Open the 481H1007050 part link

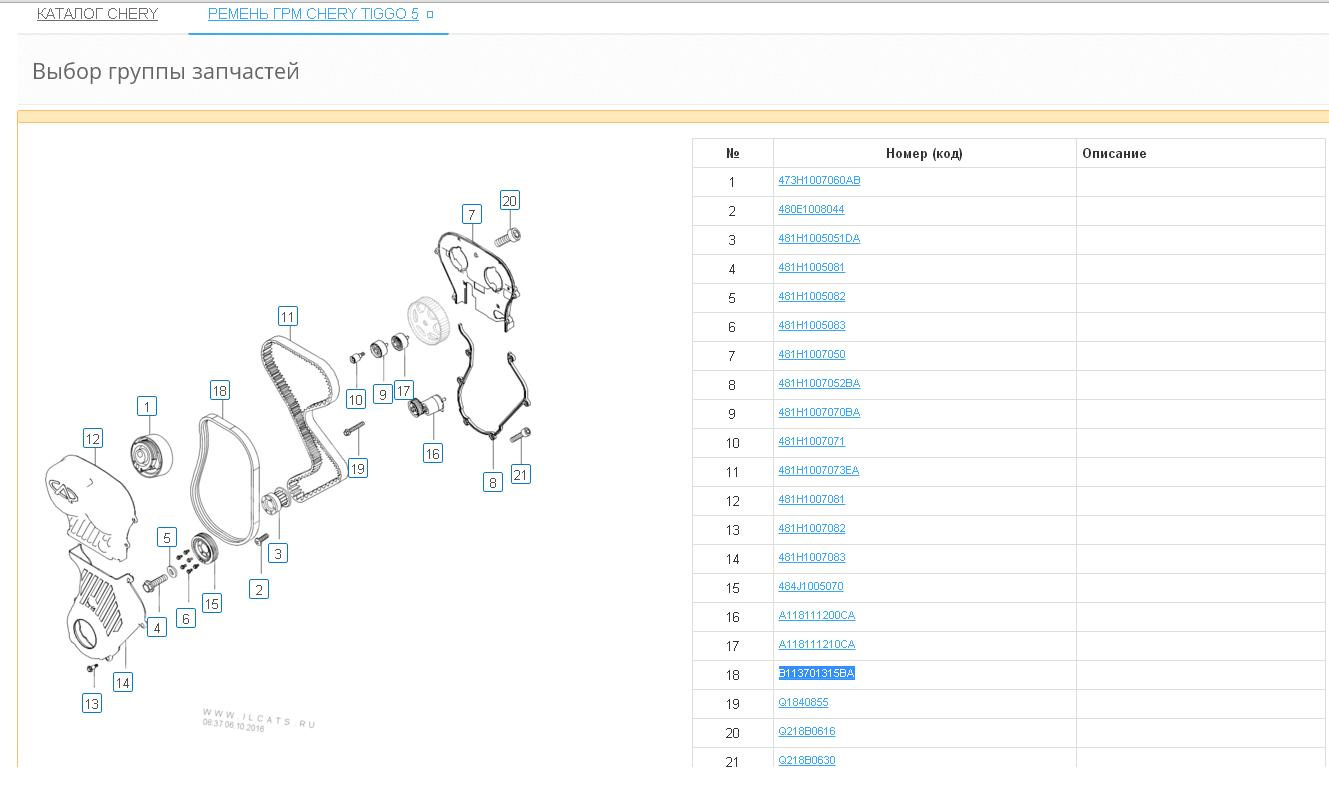point(812,355)
